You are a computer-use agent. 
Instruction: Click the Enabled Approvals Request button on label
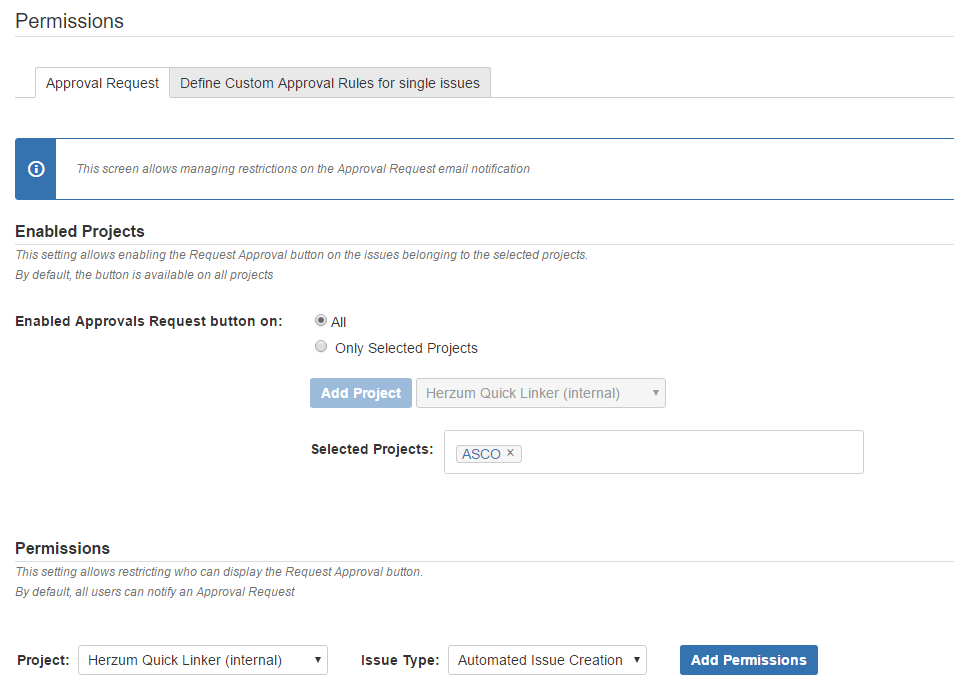coord(149,321)
